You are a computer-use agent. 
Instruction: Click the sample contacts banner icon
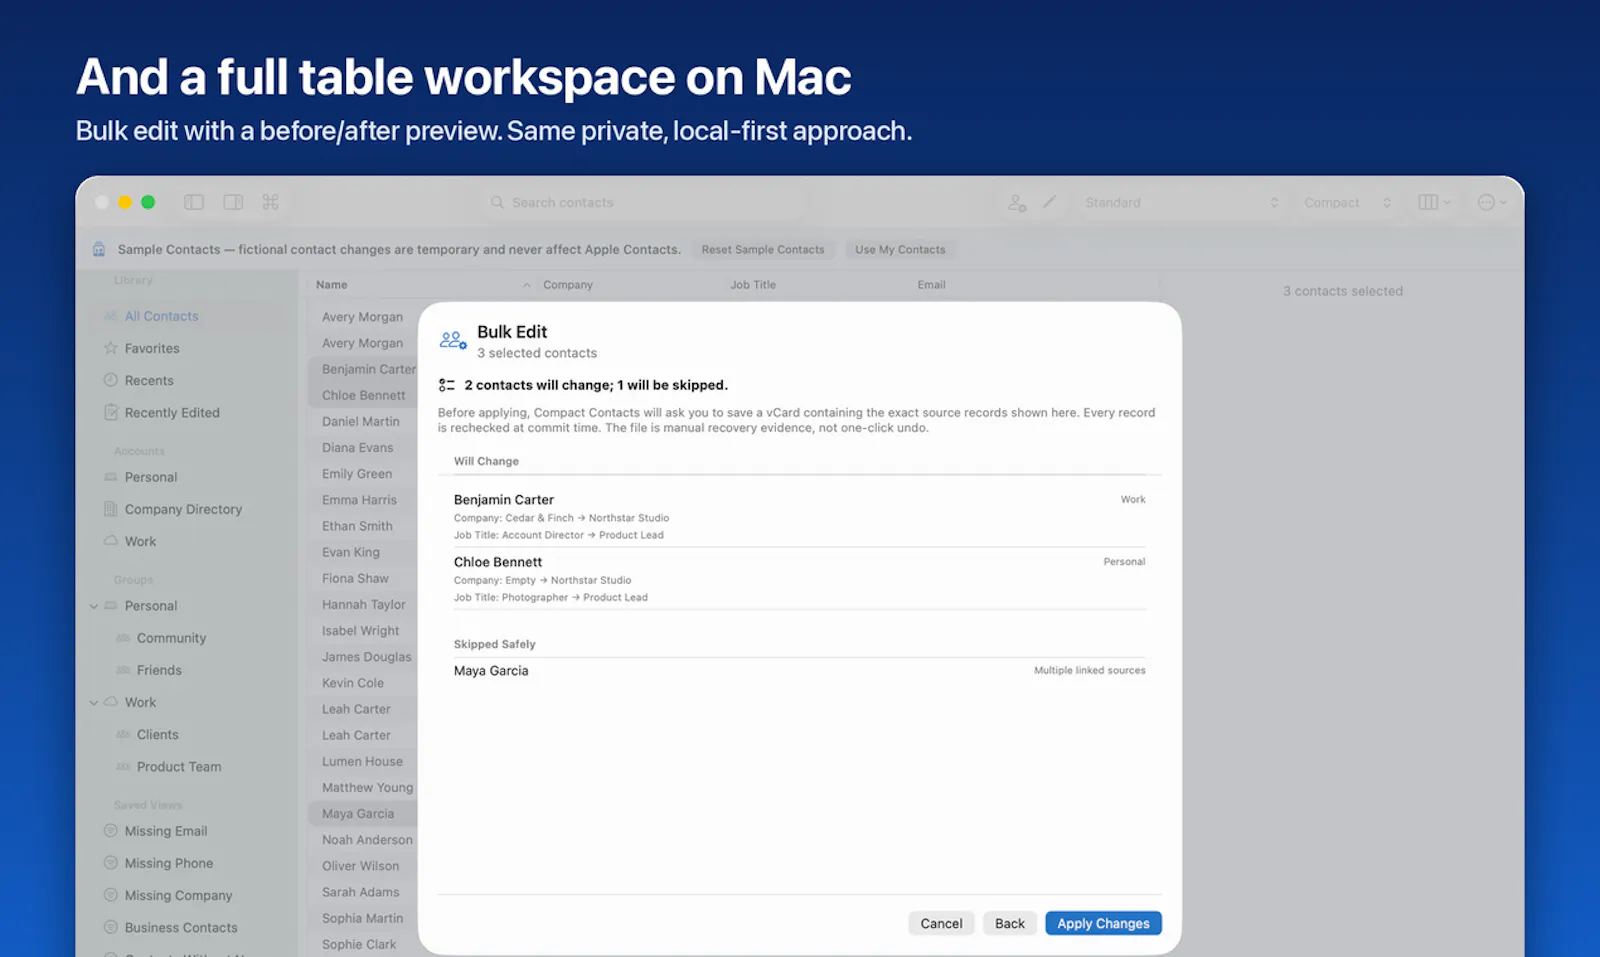coord(99,249)
